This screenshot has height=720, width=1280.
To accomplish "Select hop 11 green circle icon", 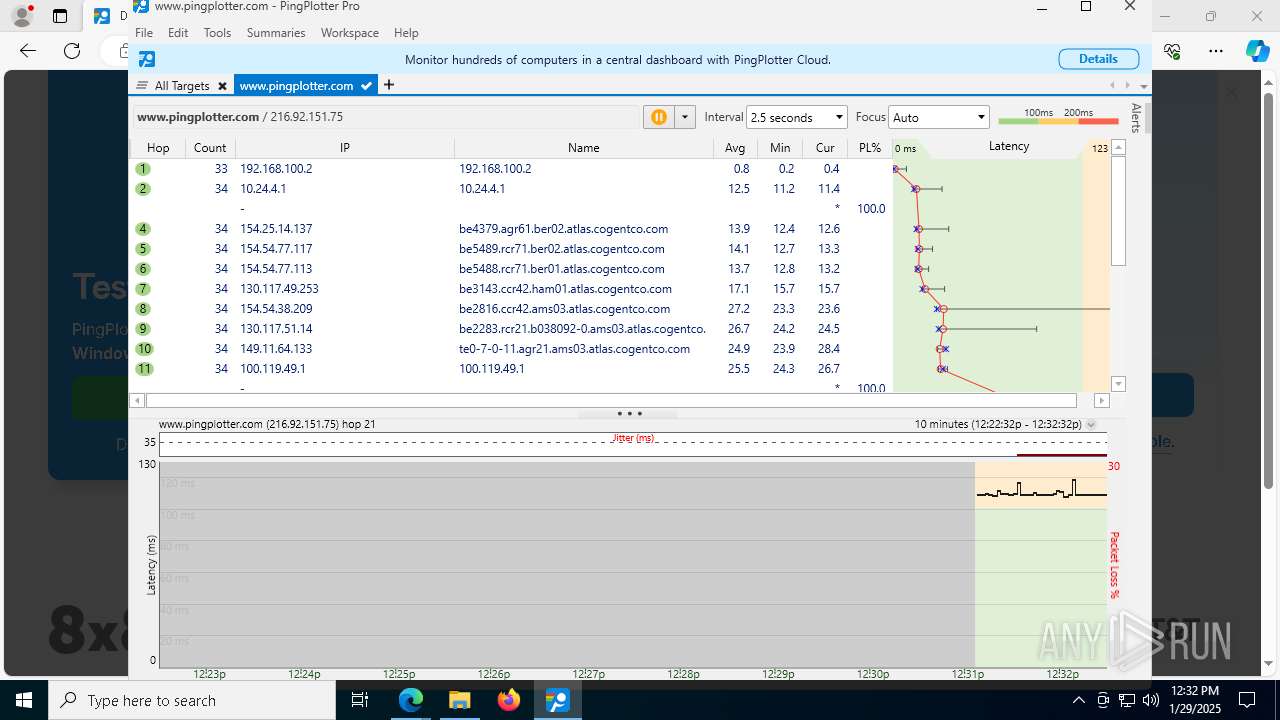I will (x=145, y=369).
